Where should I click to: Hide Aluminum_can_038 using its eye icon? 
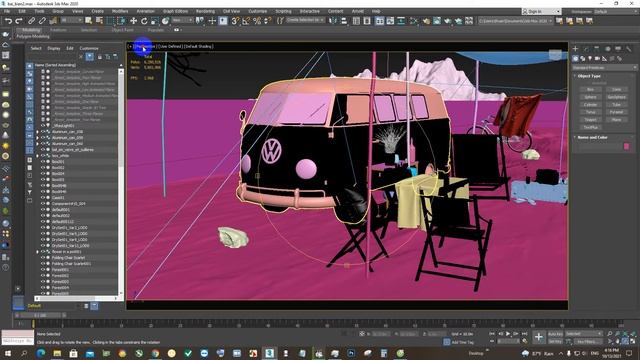coord(43,132)
